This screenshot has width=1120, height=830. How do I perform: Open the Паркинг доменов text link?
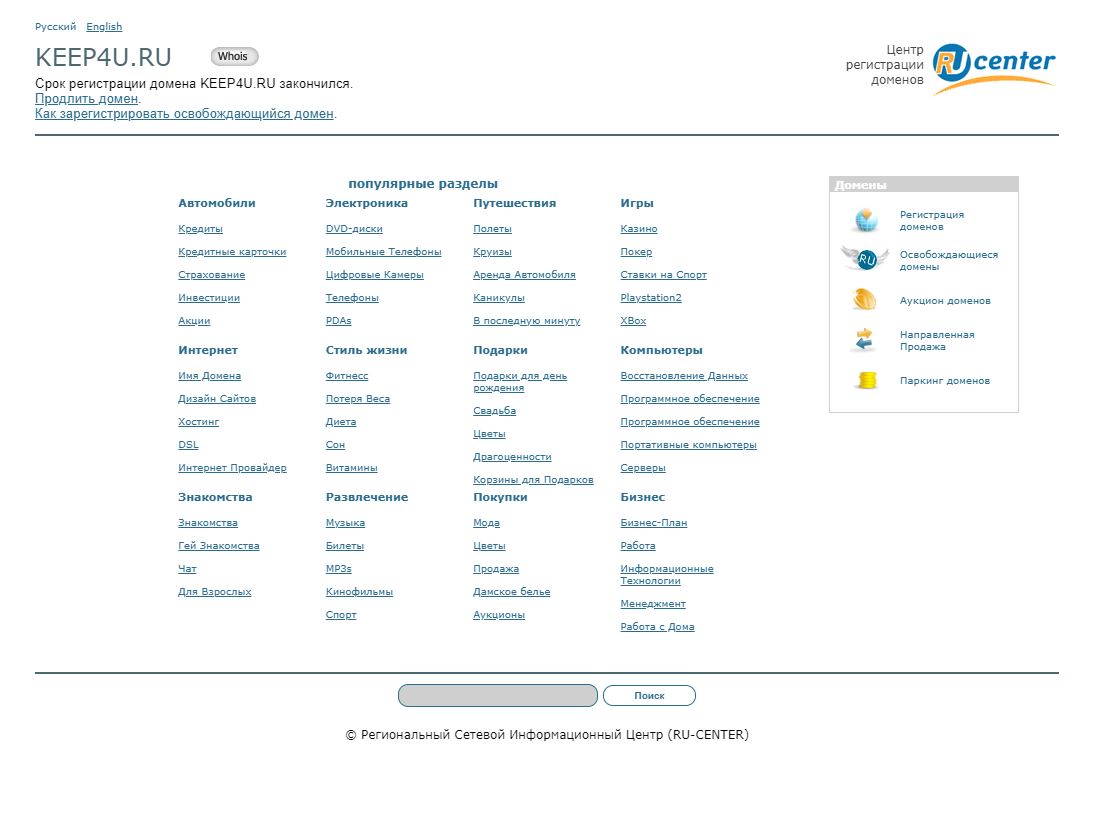[944, 381]
